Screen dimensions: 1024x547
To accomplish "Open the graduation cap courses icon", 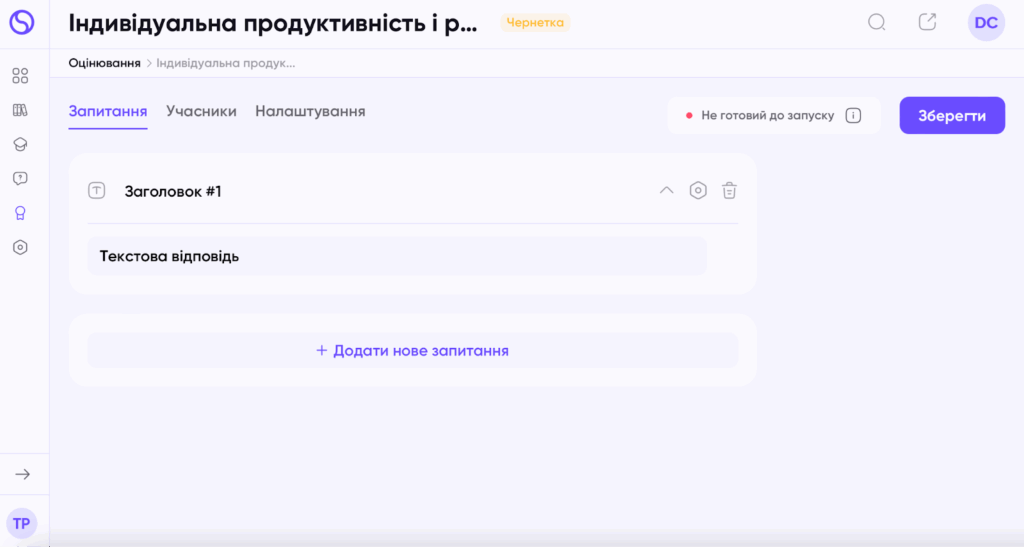I will (20, 144).
